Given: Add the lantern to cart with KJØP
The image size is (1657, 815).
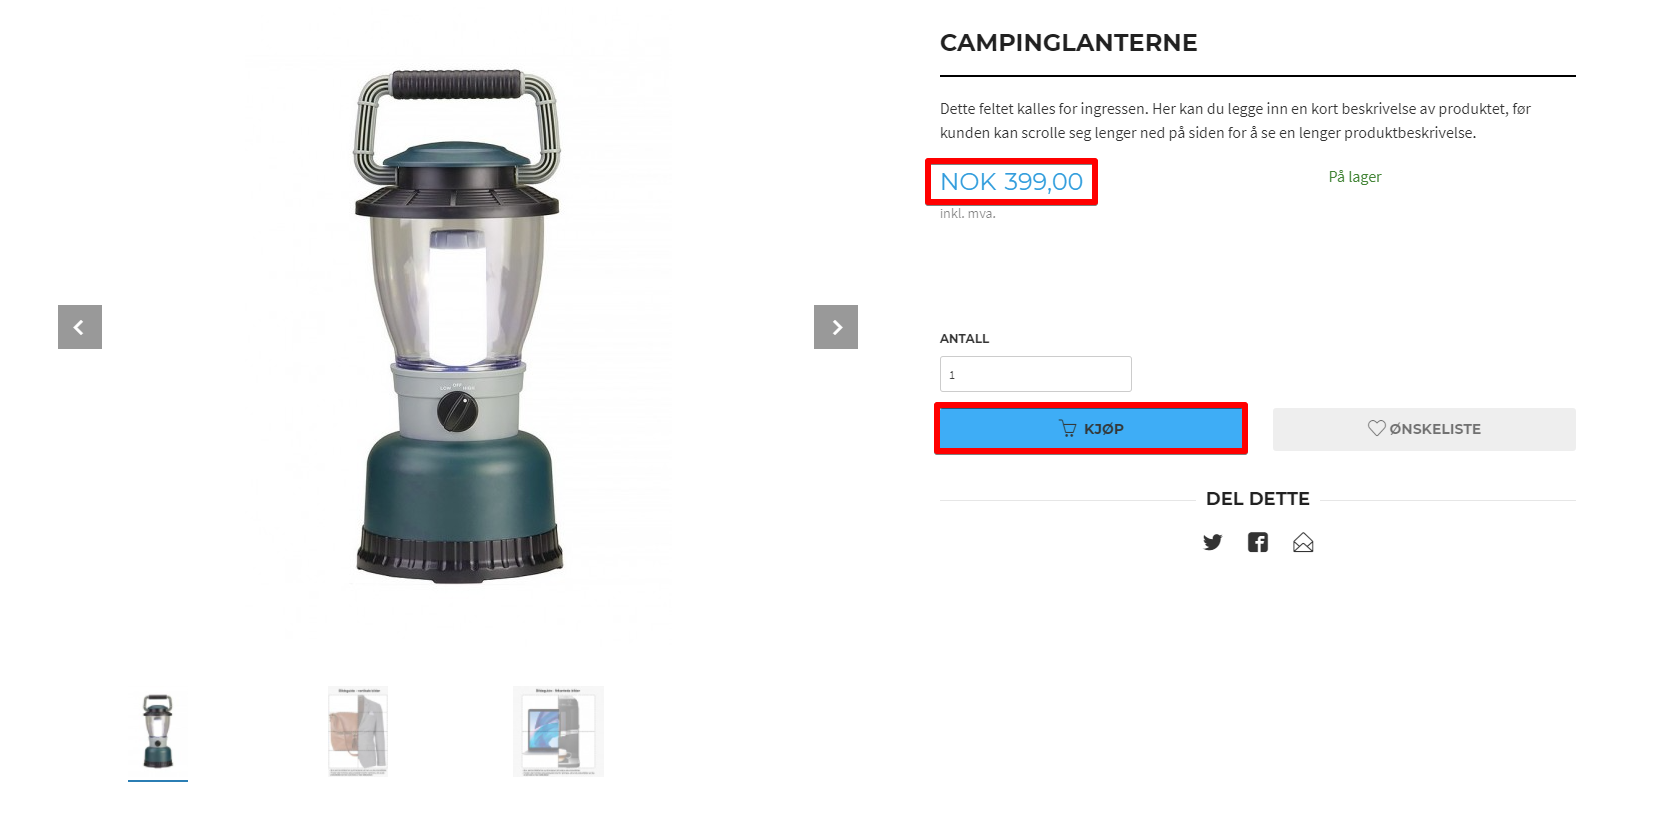Looking at the screenshot, I should point(1091,428).
